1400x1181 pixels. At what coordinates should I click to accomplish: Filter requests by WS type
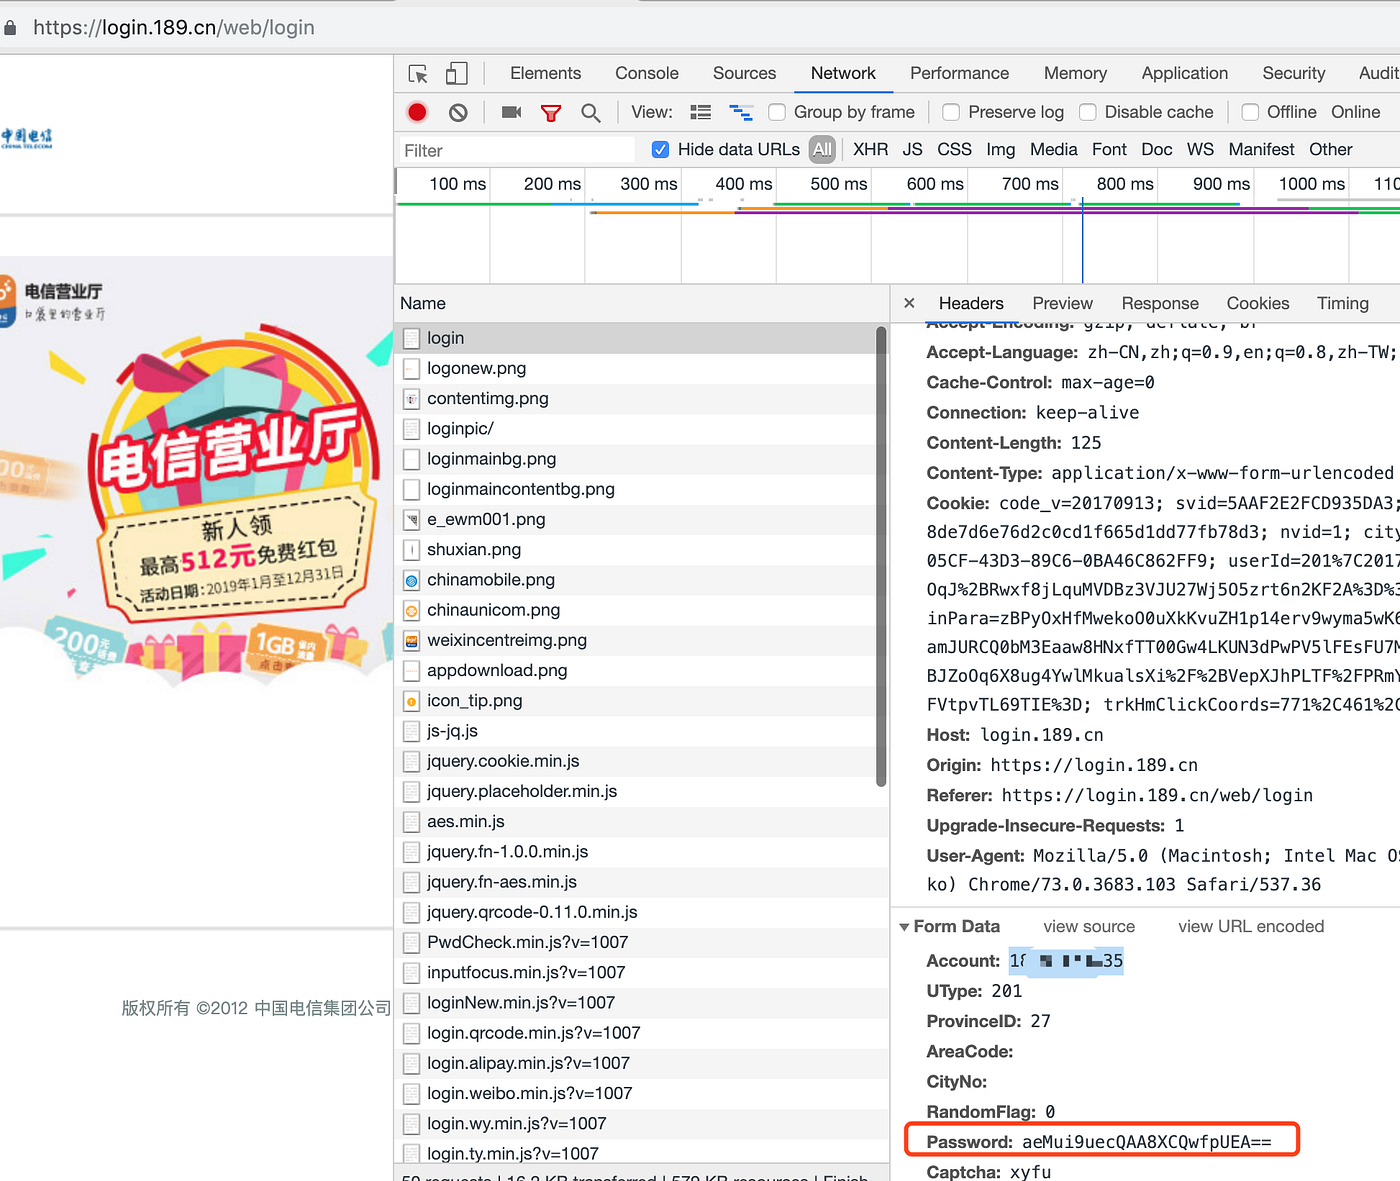(x=1200, y=149)
